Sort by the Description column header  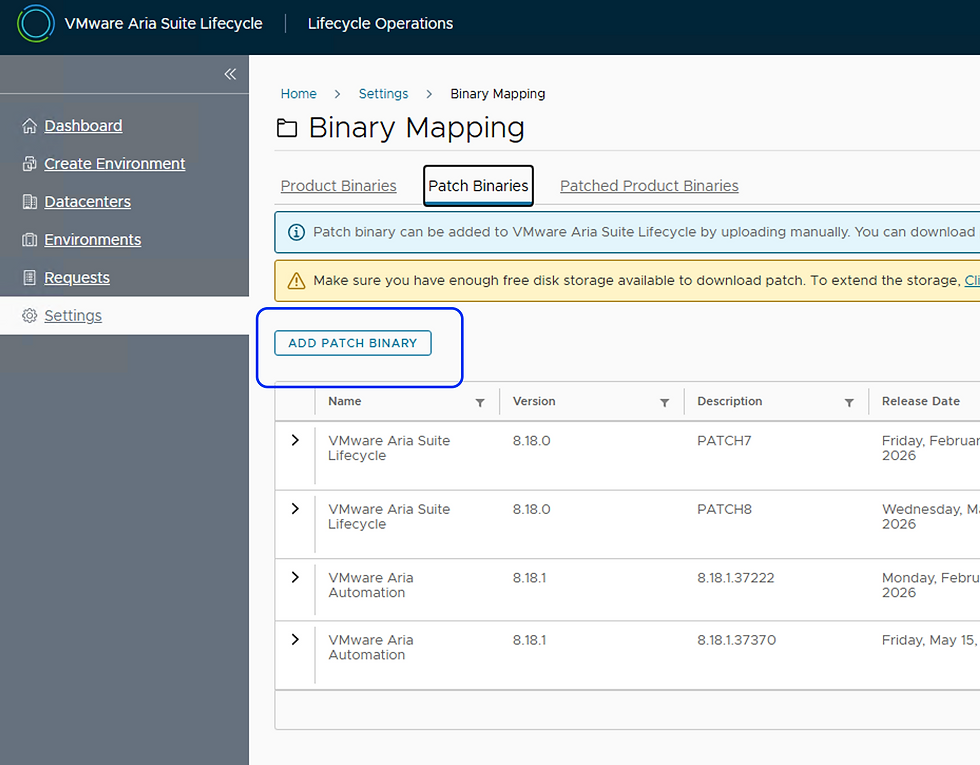tap(729, 401)
